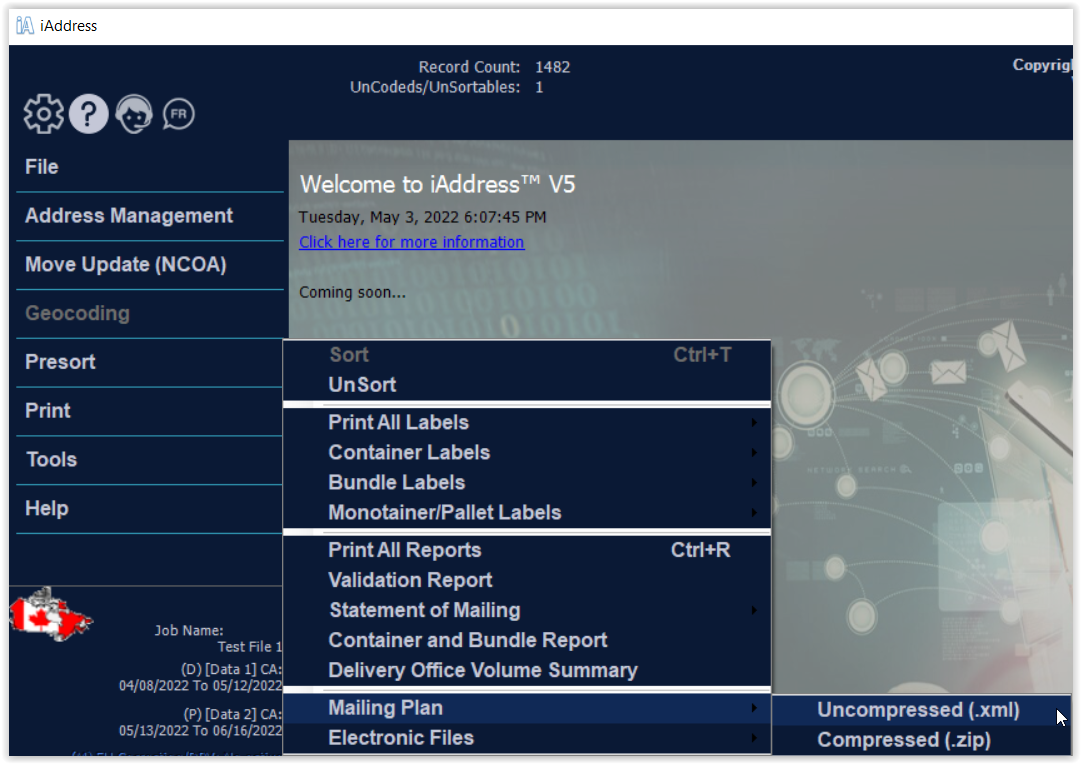Viewport: 1081px width, 764px height.
Task: Expand the Bundle Labels submenu arrow
Action: [x=754, y=483]
